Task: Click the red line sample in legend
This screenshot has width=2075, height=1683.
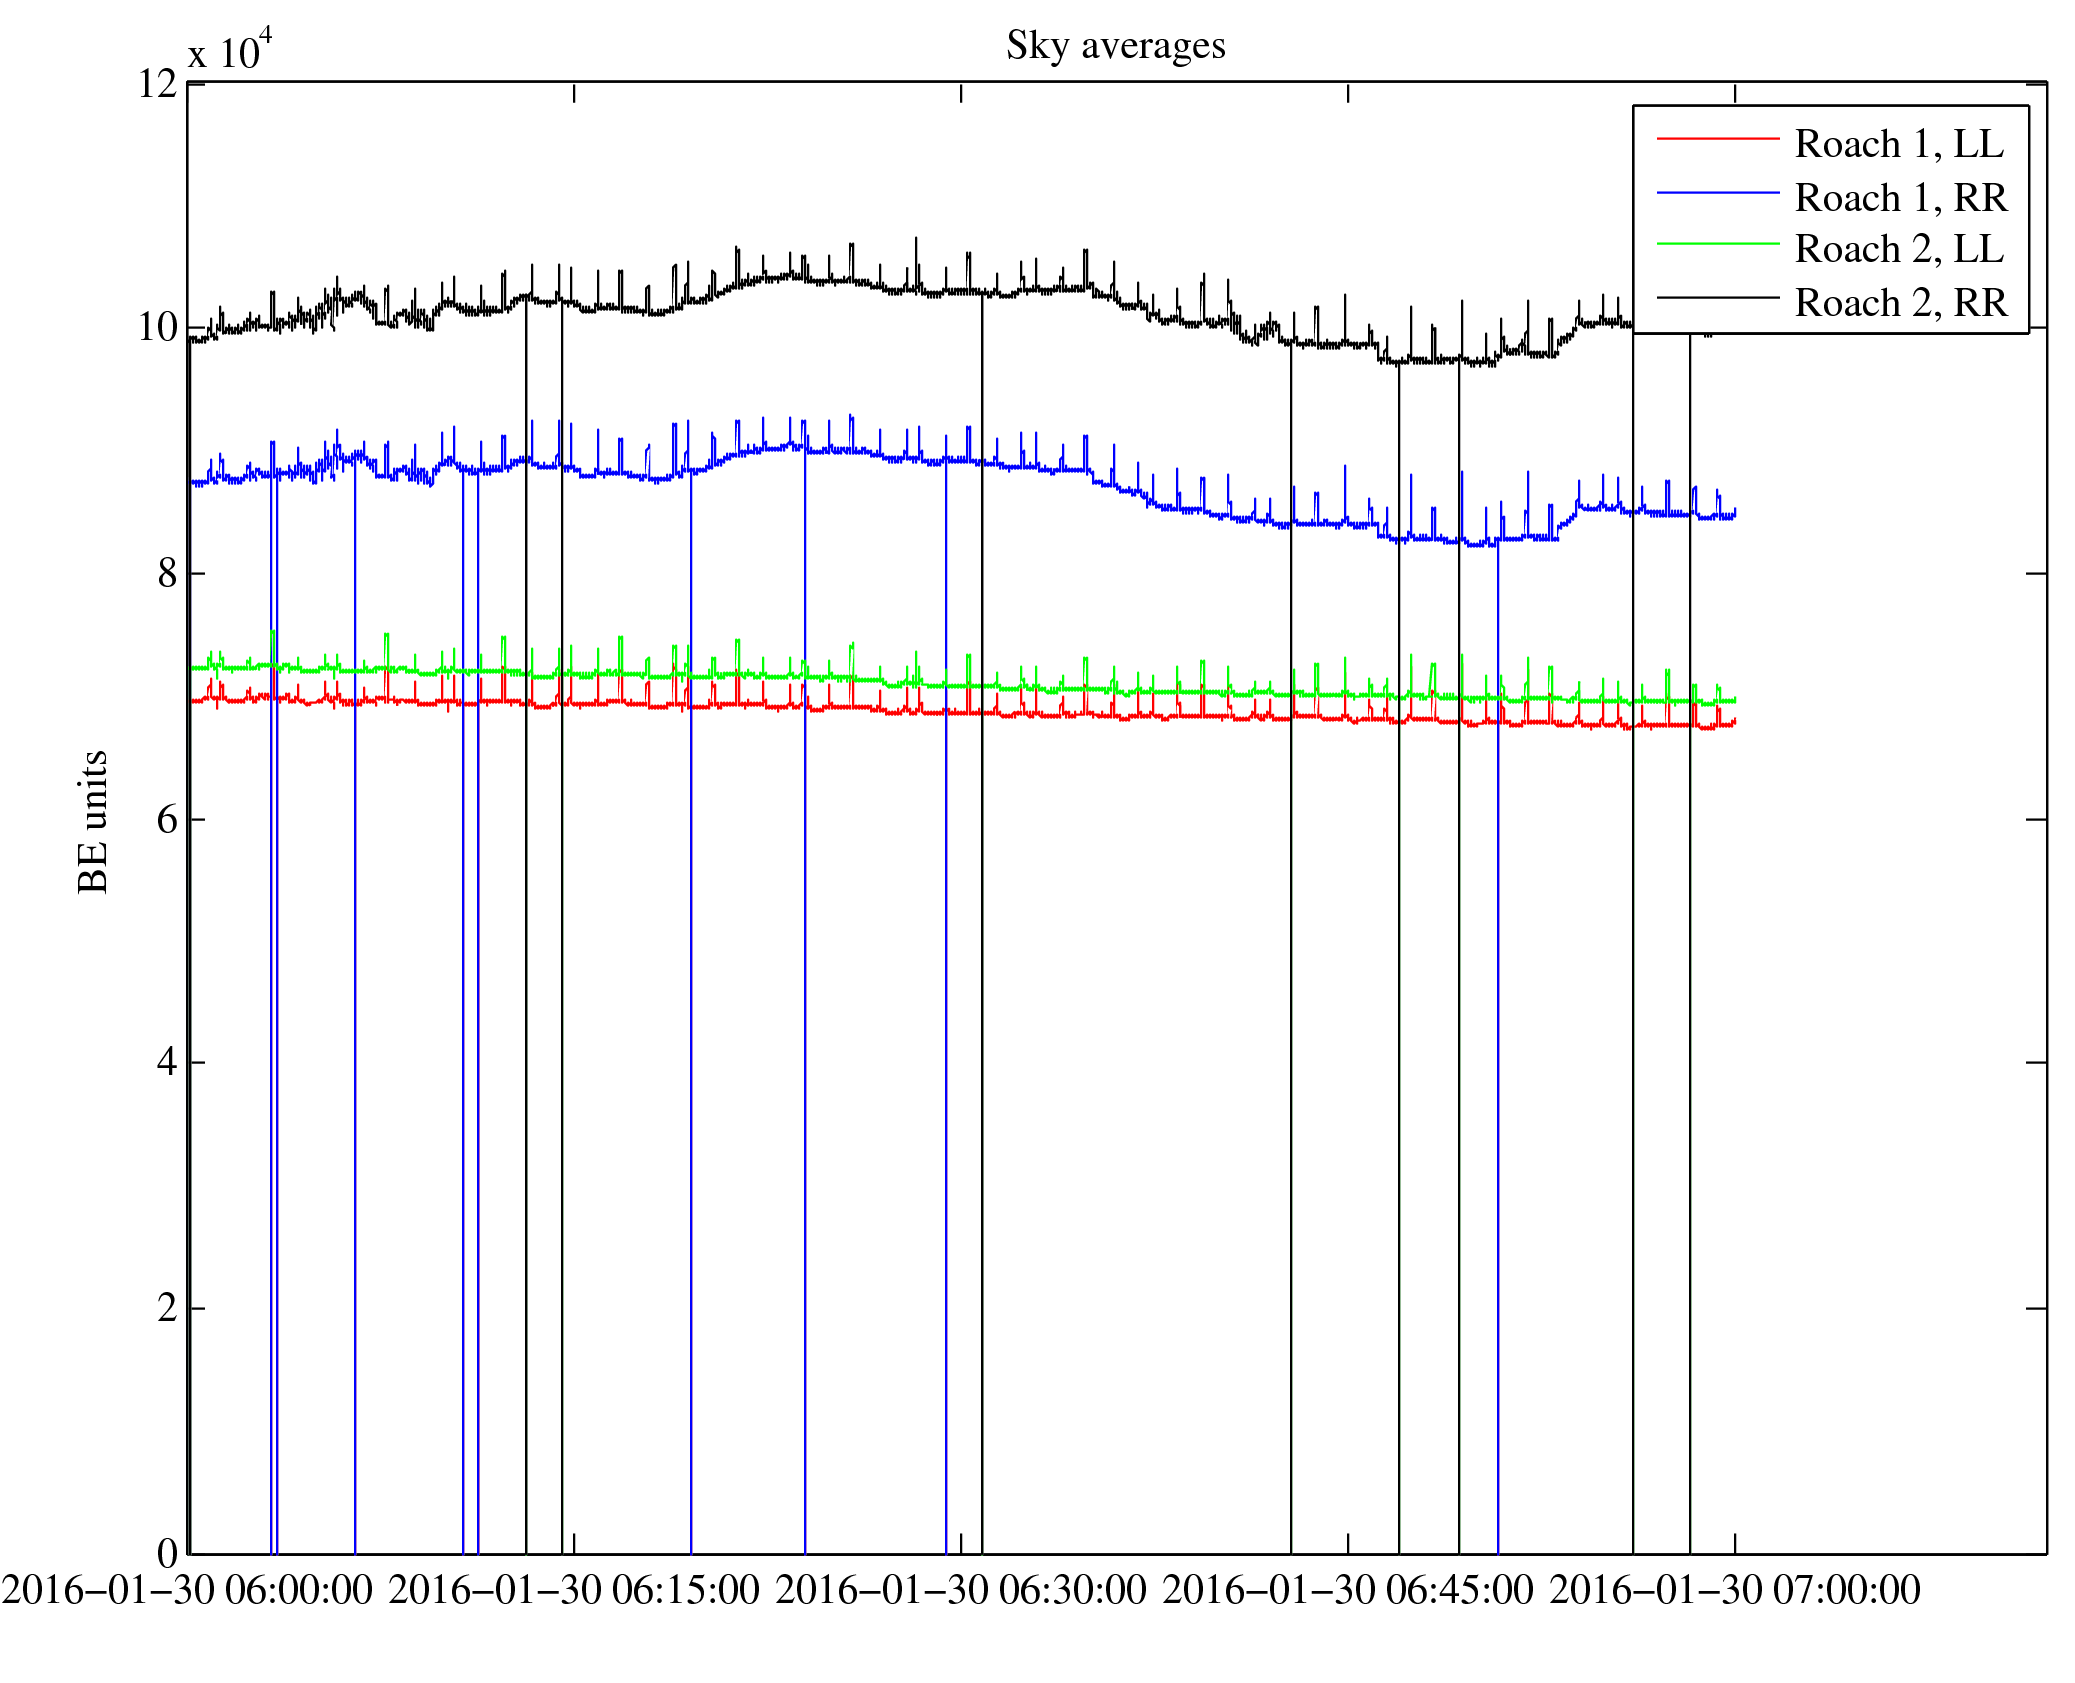Action: (1717, 138)
